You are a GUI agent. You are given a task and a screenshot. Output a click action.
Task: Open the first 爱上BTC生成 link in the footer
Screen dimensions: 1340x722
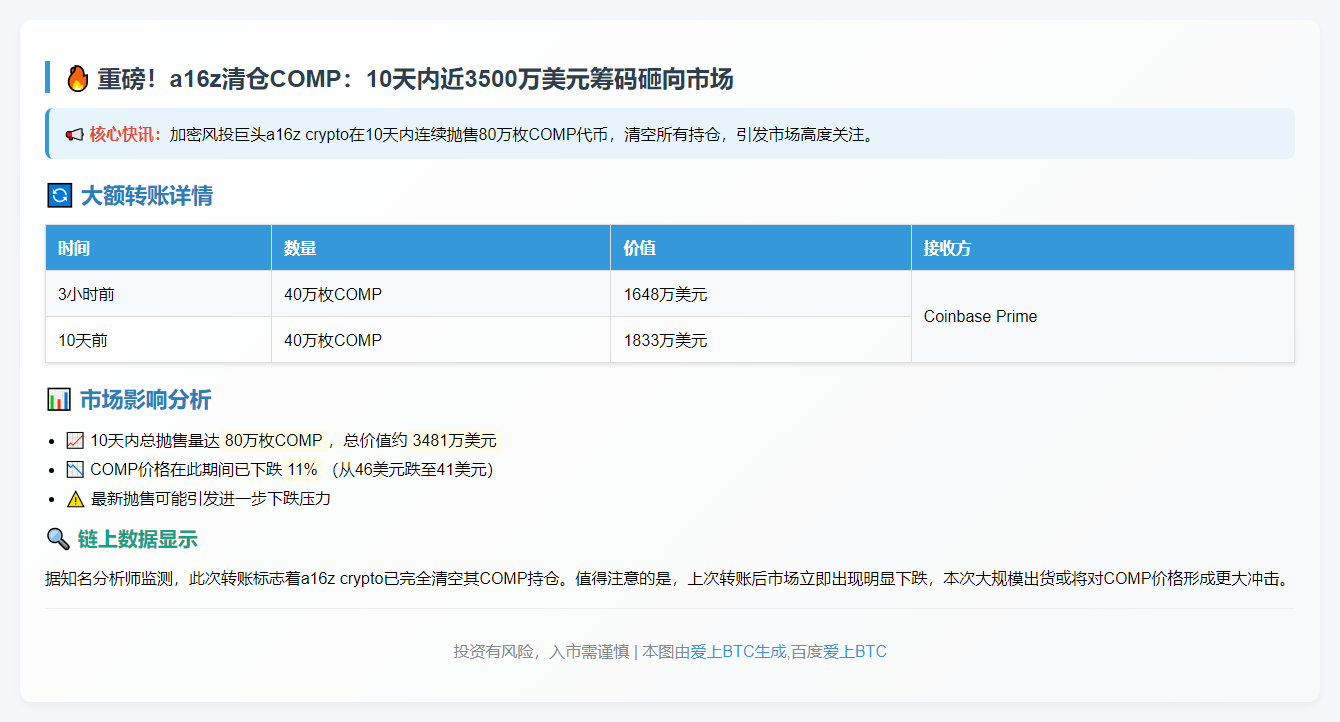point(738,651)
